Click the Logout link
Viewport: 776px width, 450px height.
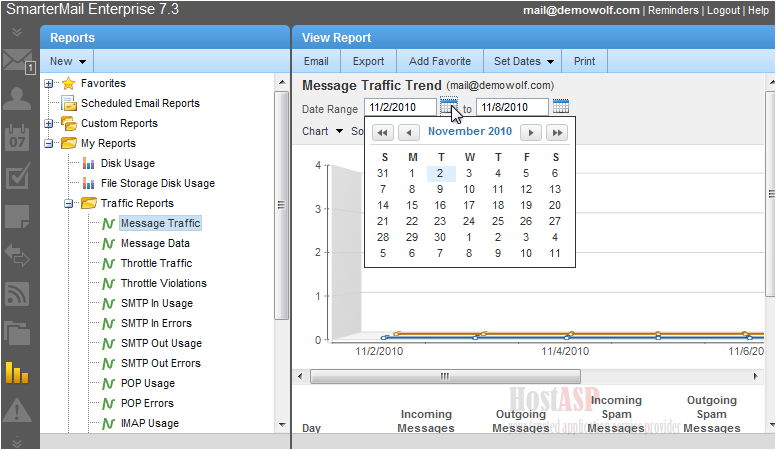click(x=723, y=10)
